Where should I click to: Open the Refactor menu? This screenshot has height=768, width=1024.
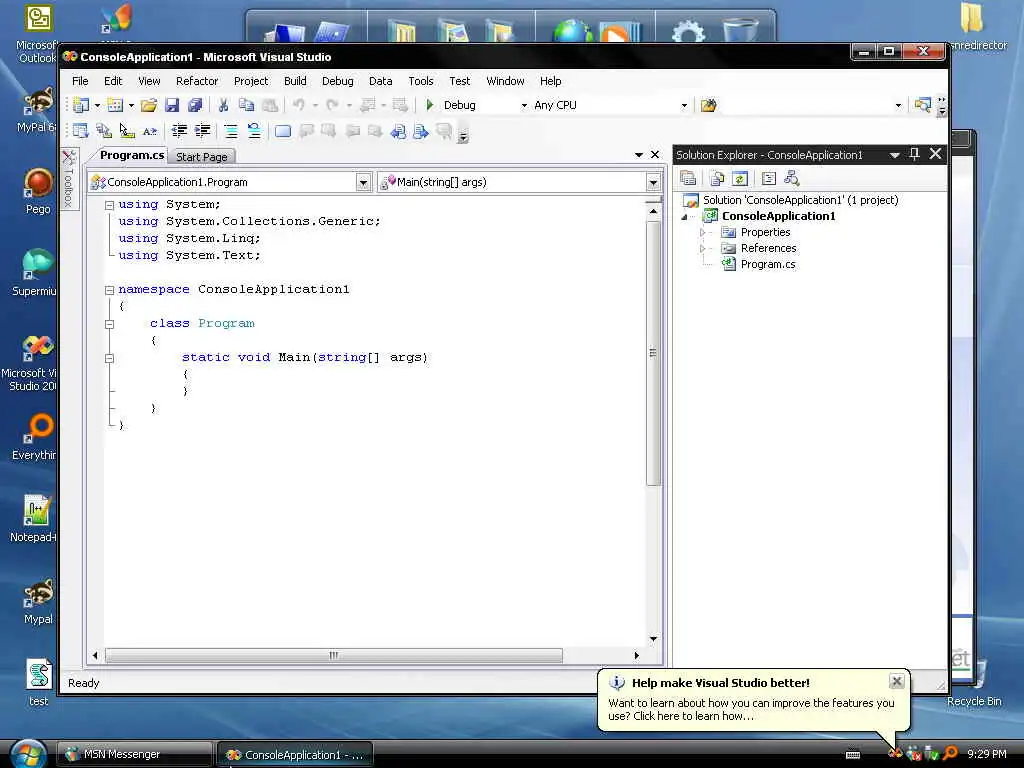point(197,81)
